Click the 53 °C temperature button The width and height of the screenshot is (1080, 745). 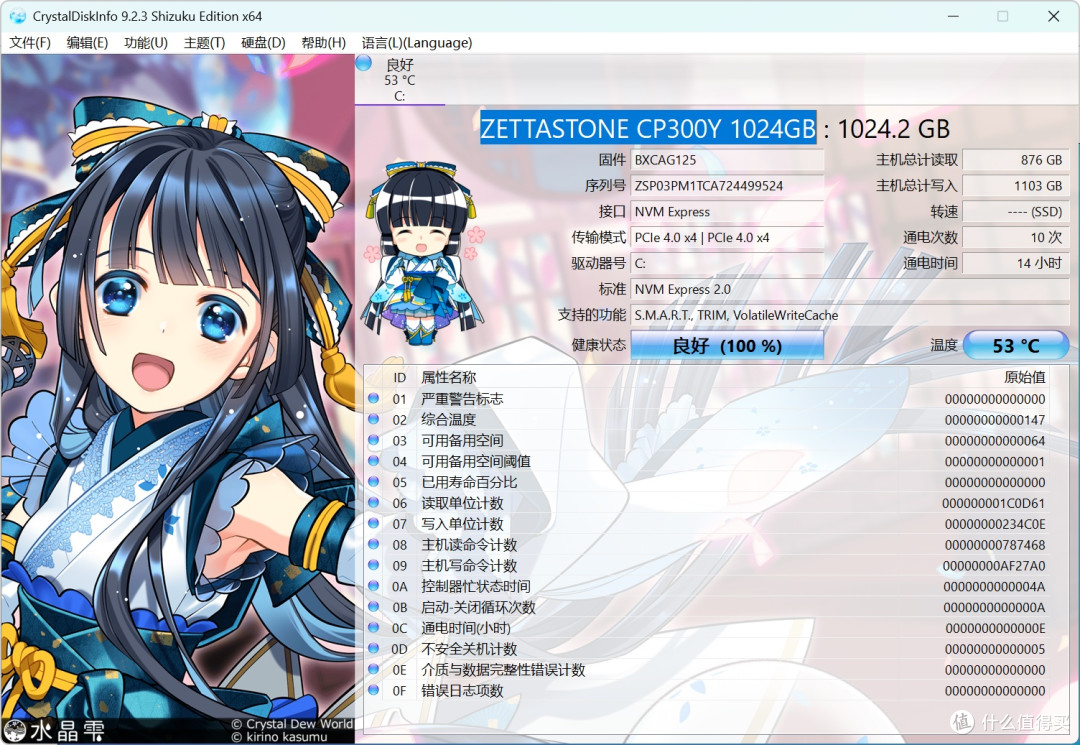[x=1015, y=346]
